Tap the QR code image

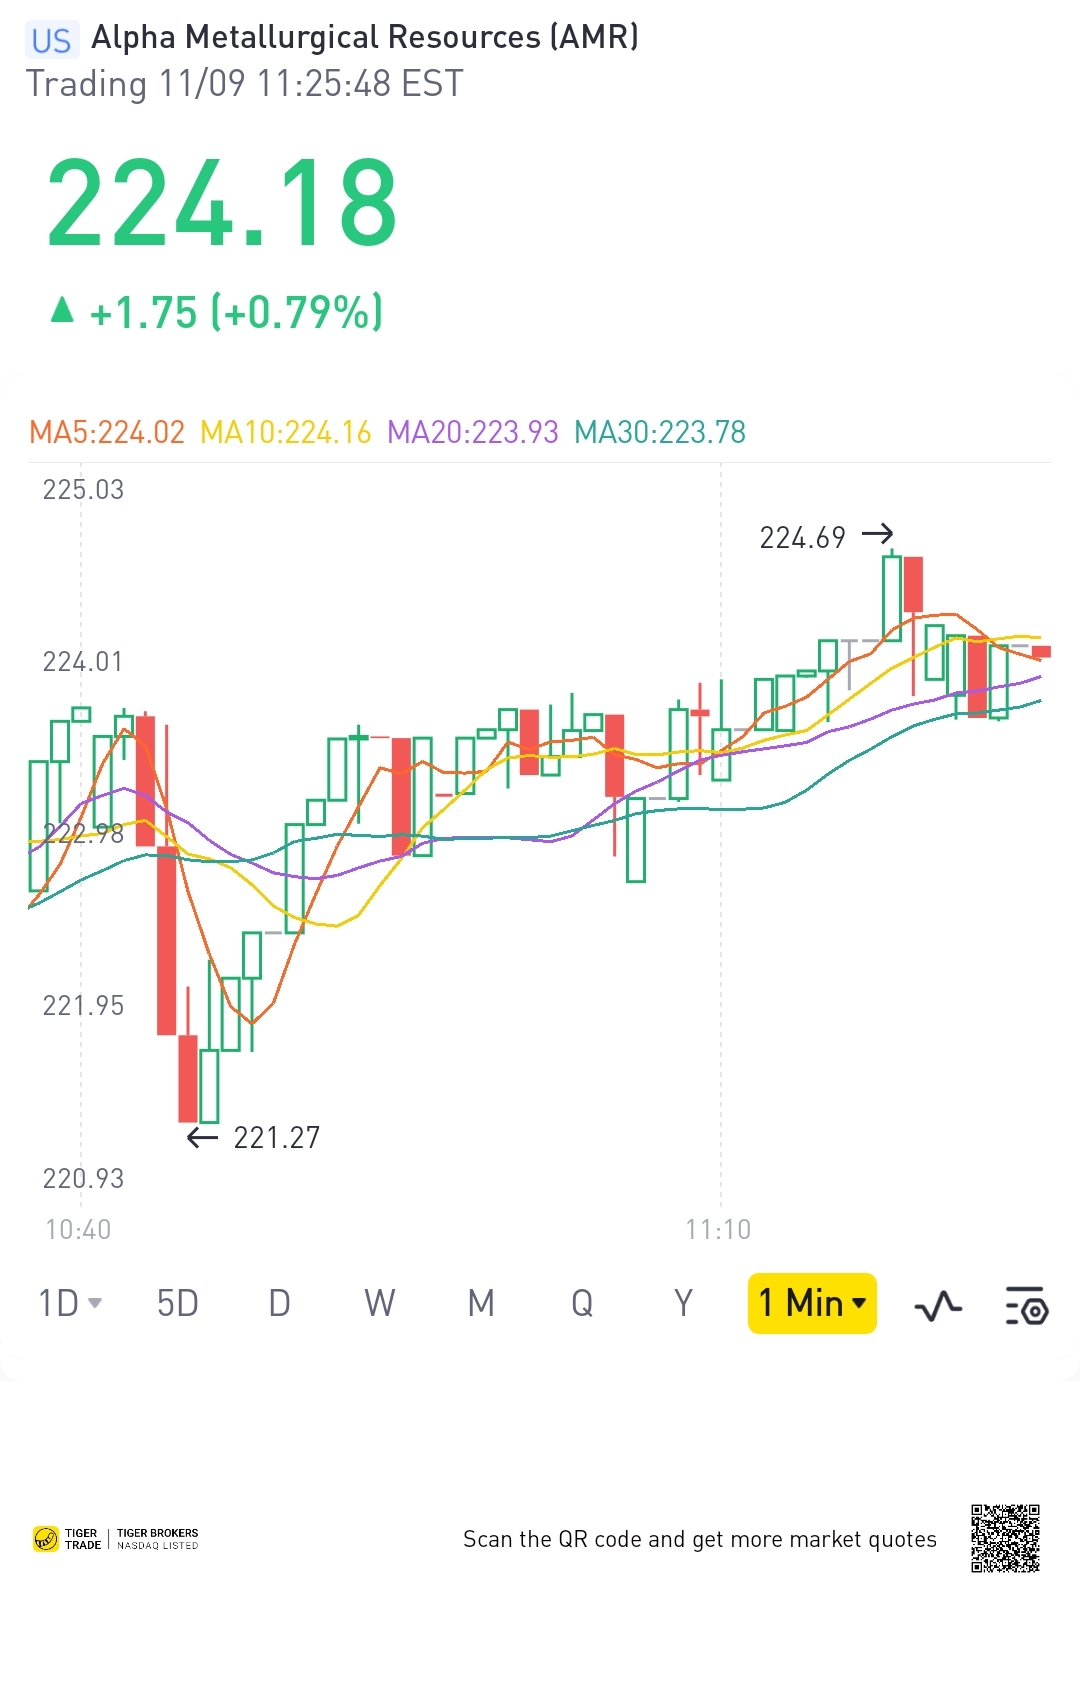tap(1005, 1538)
